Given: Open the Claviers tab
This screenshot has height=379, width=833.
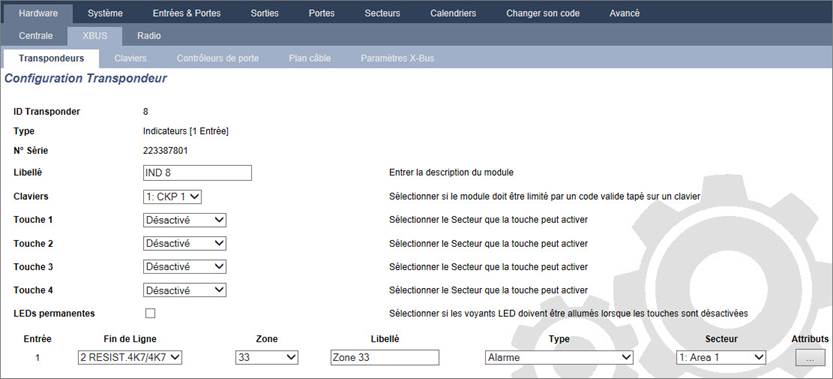Looking at the screenshot, I should (130, 58).
